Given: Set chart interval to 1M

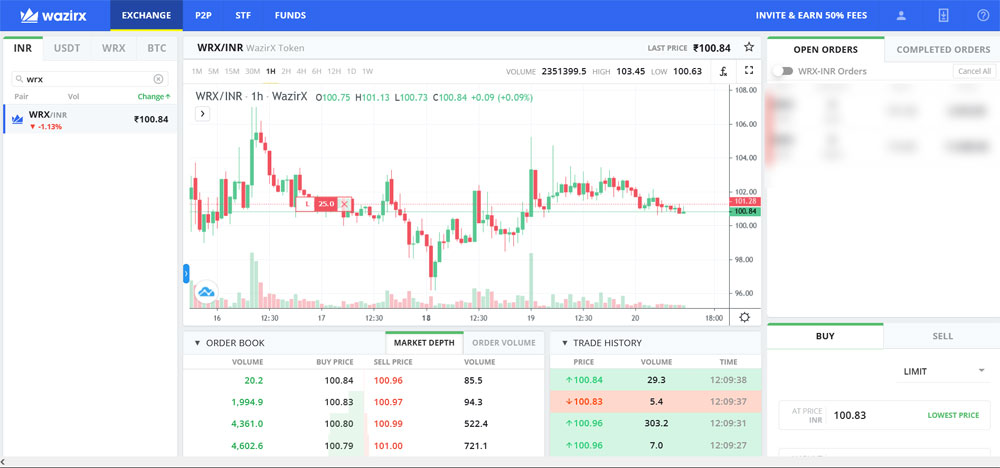Looking at the screenshot, I should click(196, 71).
